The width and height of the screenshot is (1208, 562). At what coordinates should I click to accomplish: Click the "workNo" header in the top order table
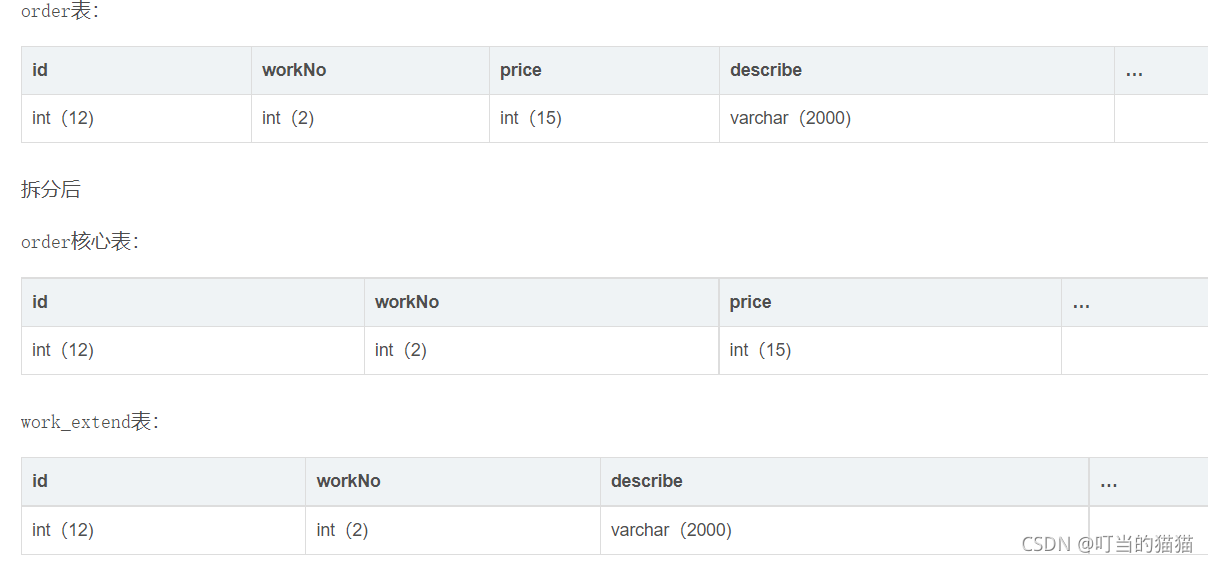pyautogui.click(x=294, y=70)
